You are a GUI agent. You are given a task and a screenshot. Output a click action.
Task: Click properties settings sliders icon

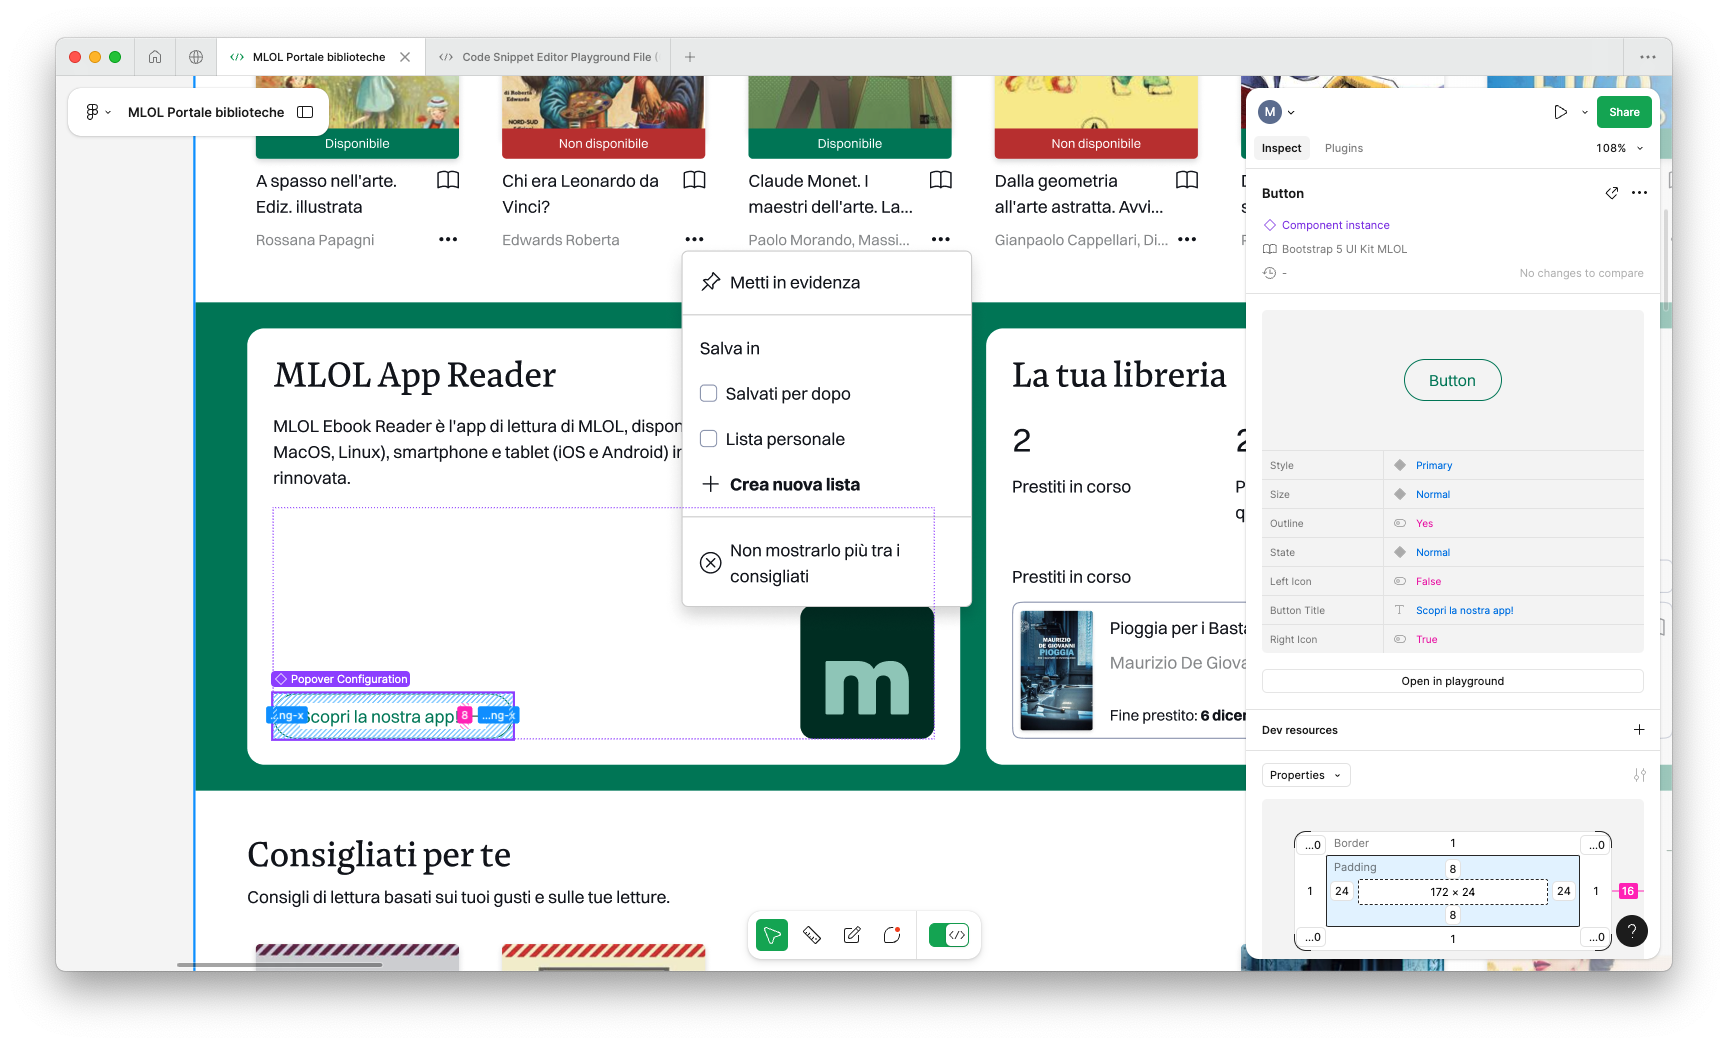pyautogui.click(x=1639, y=775)
